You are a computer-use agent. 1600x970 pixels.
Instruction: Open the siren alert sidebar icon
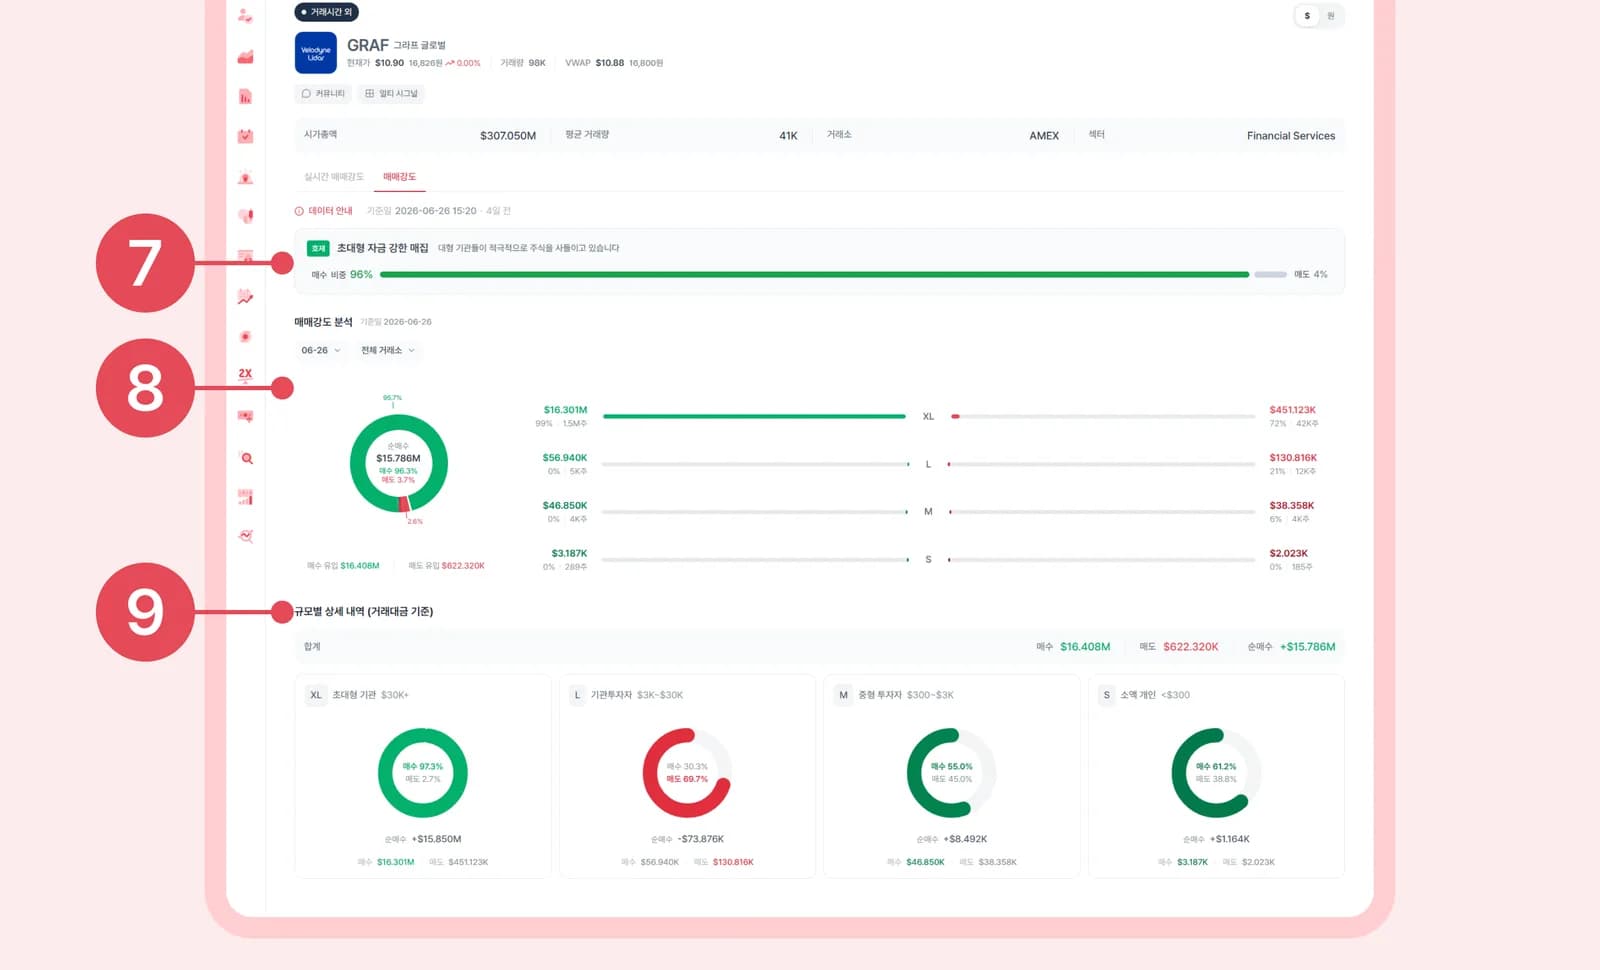[245, 178]
